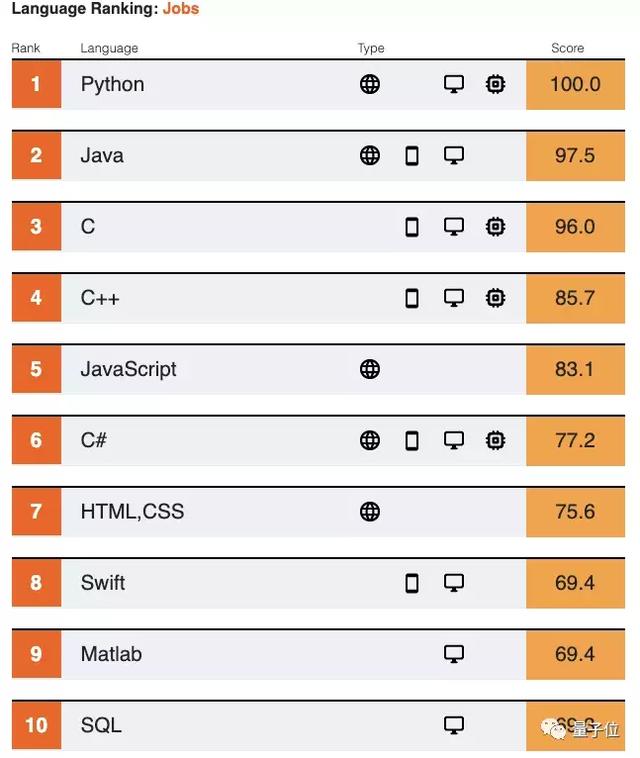
Task: Click the desktop monitor icon in Swift row
Action: (x=454, y=583)
